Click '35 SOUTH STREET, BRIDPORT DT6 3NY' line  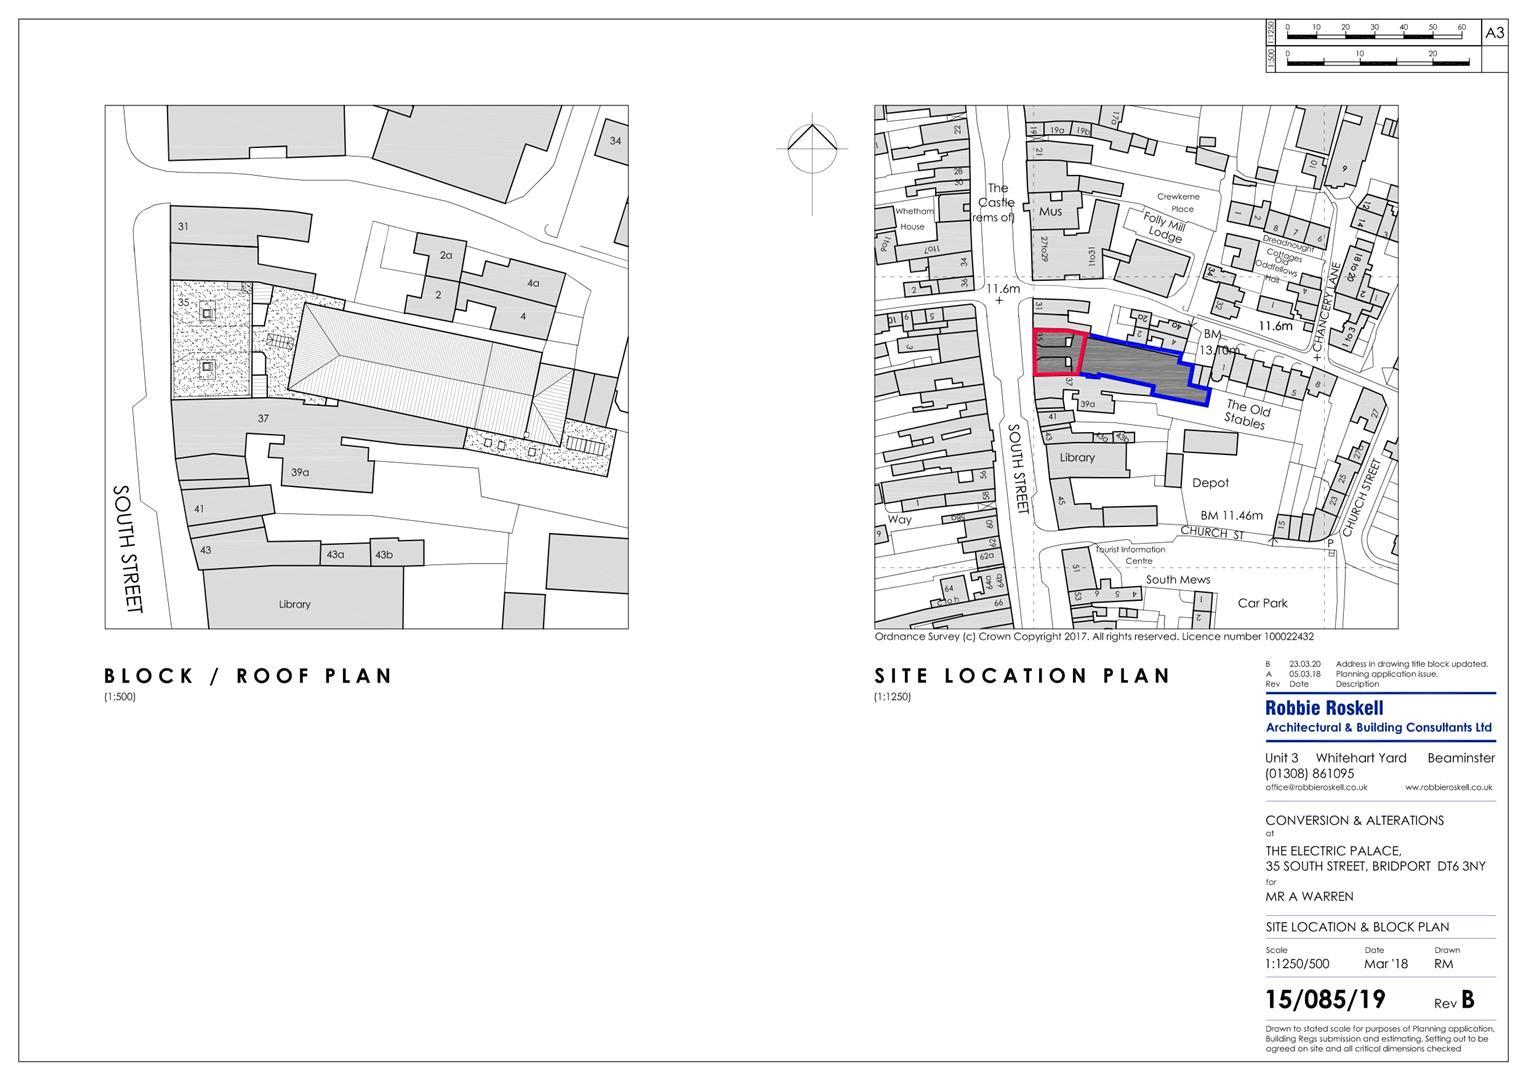coord(1375,866)
